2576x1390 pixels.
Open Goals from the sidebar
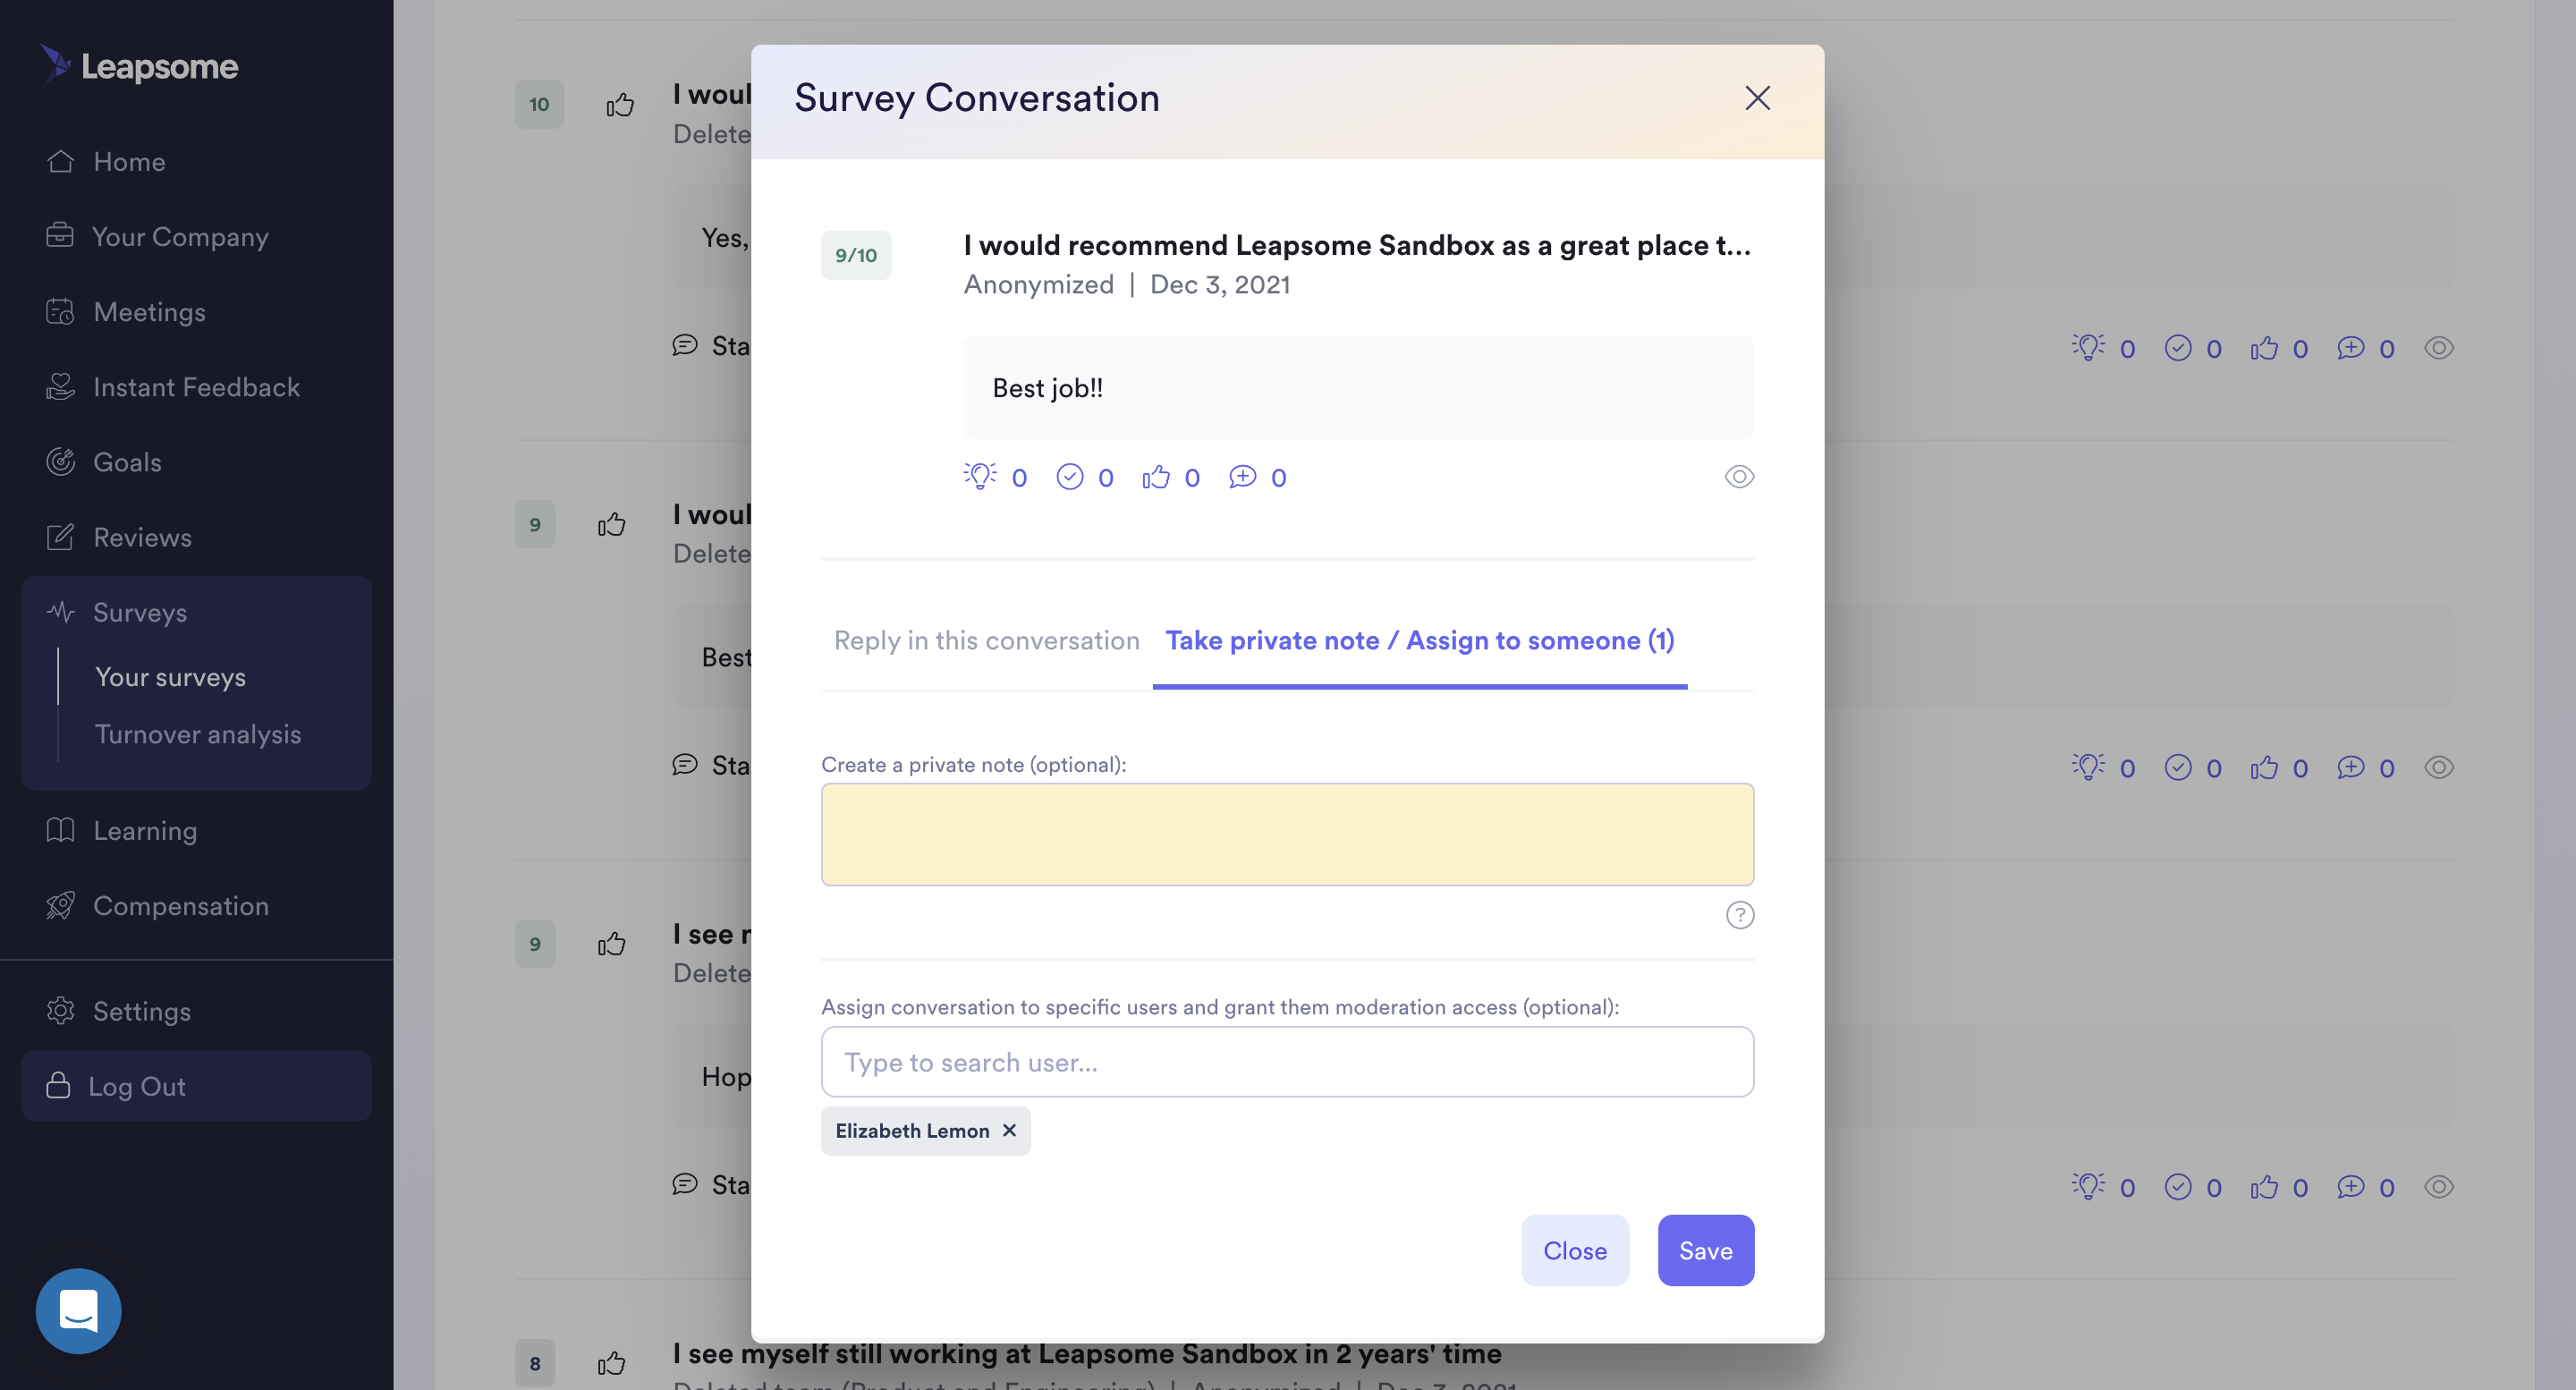pos(127,462)
